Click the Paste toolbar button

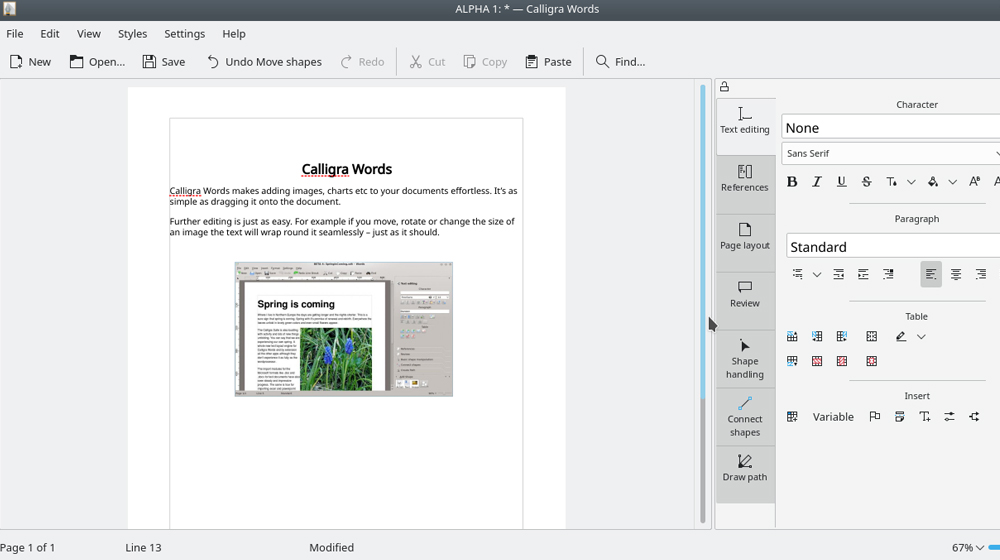[548, 62]
